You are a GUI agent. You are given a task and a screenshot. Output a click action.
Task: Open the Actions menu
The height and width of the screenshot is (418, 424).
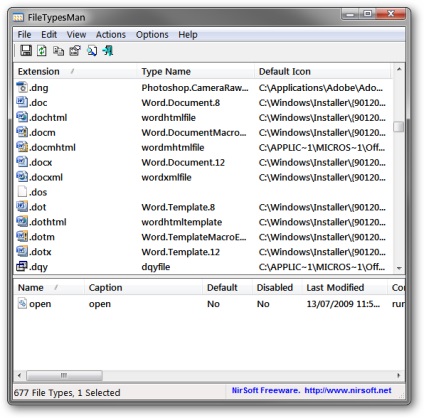click(111, 35)
